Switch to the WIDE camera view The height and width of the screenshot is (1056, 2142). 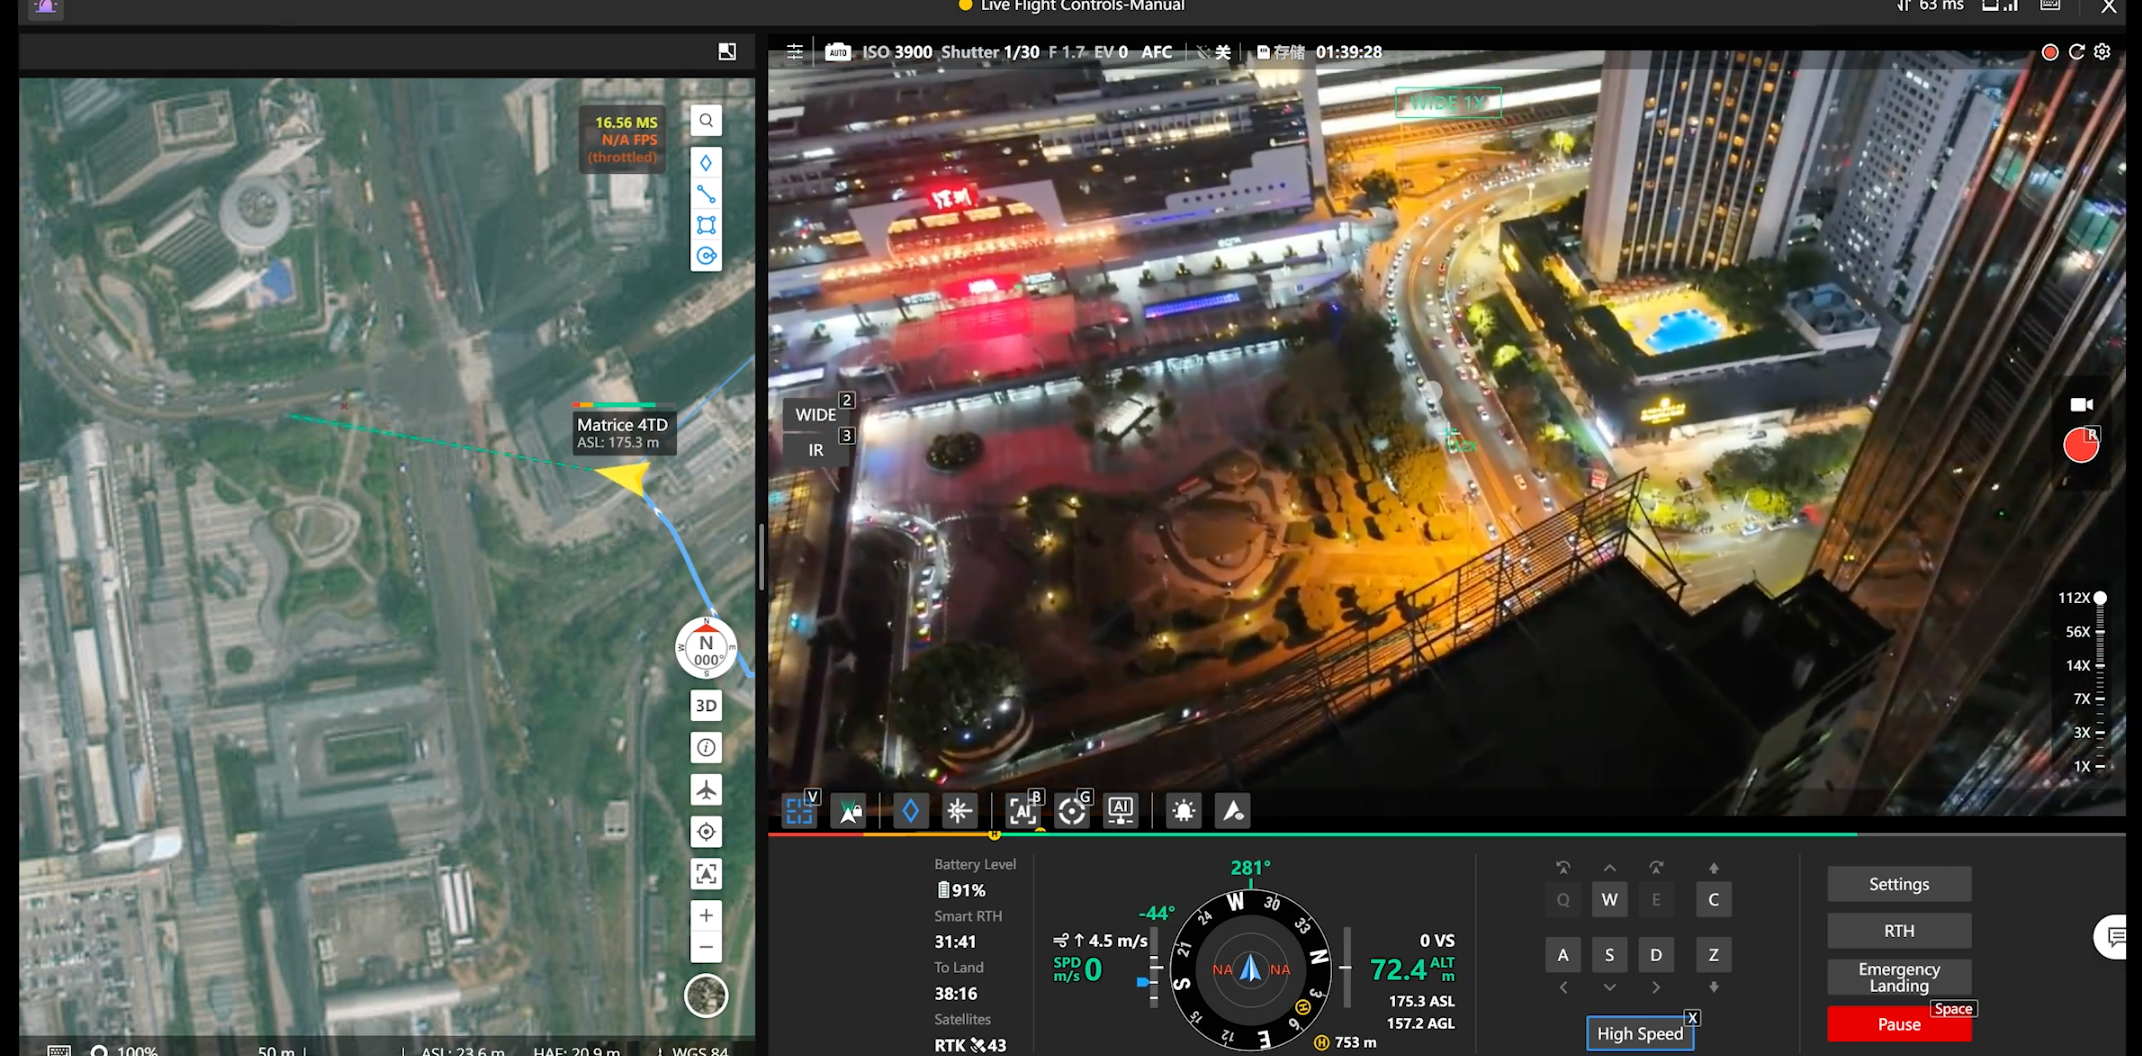point(816,414)
